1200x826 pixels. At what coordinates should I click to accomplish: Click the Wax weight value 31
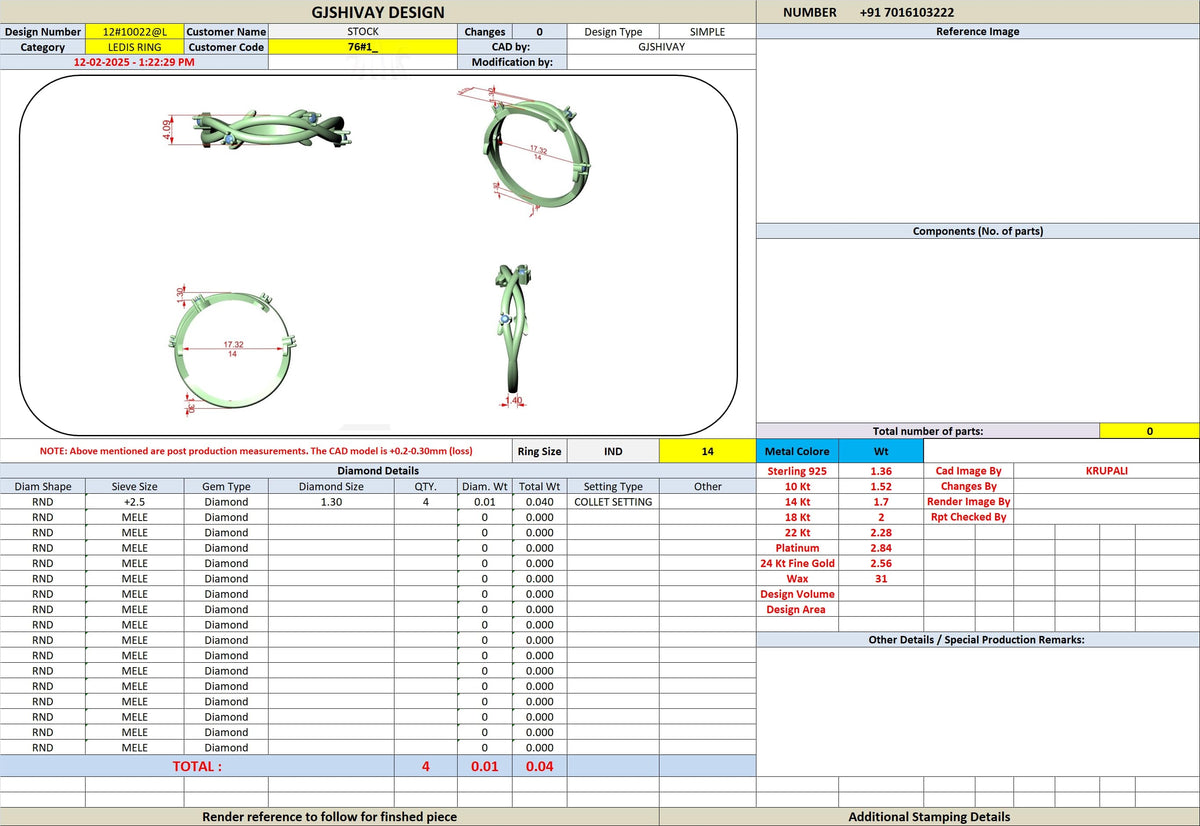(881, 578)
